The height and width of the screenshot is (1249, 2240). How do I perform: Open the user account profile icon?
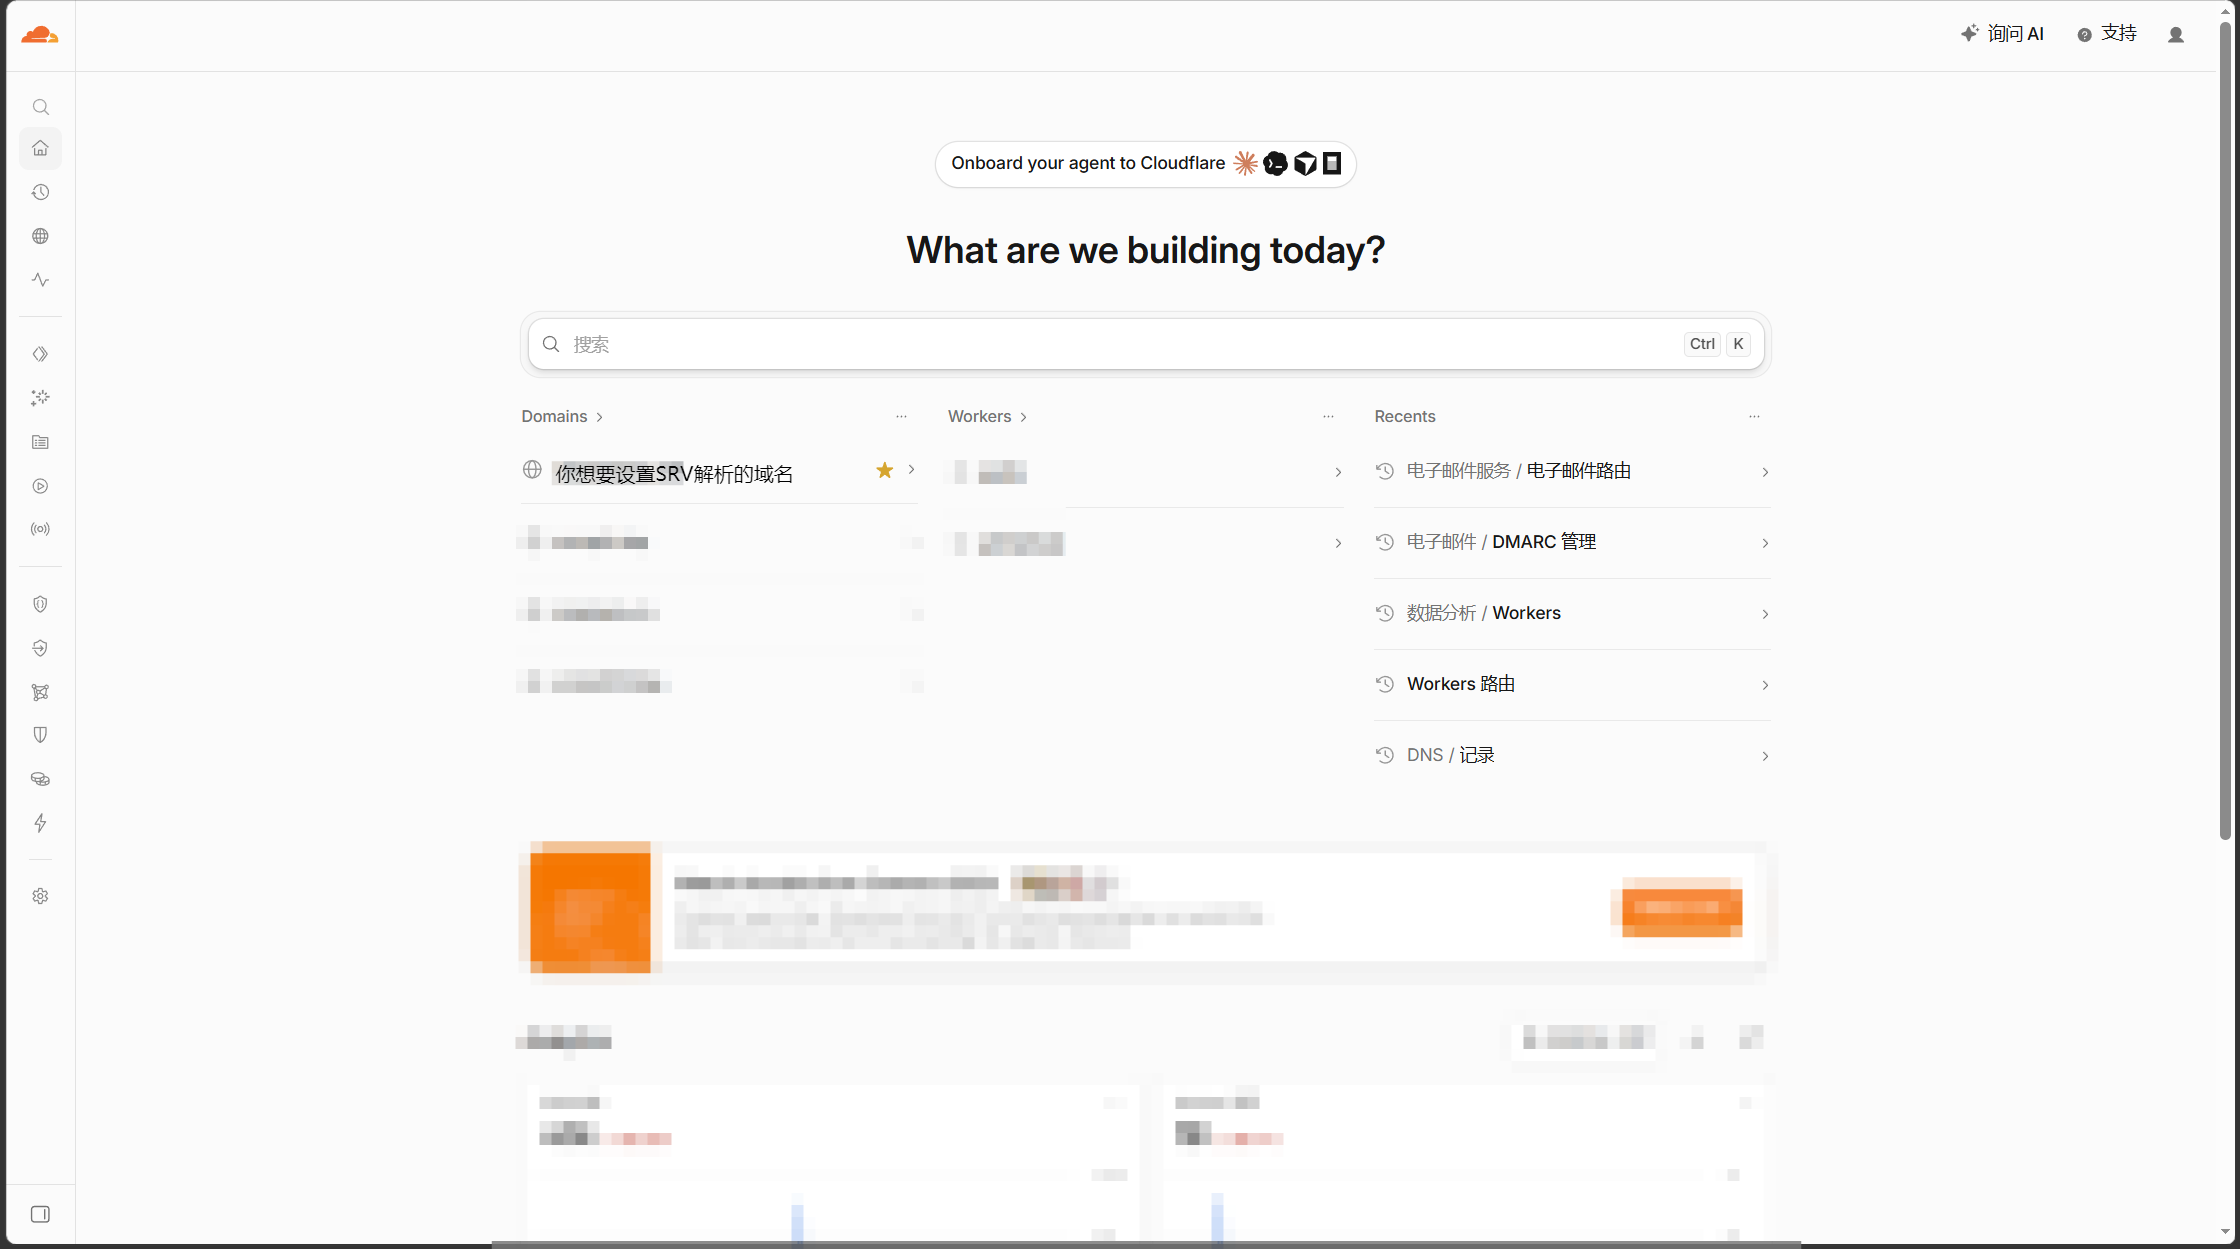pyautogui.click(x=2176, y=35)
